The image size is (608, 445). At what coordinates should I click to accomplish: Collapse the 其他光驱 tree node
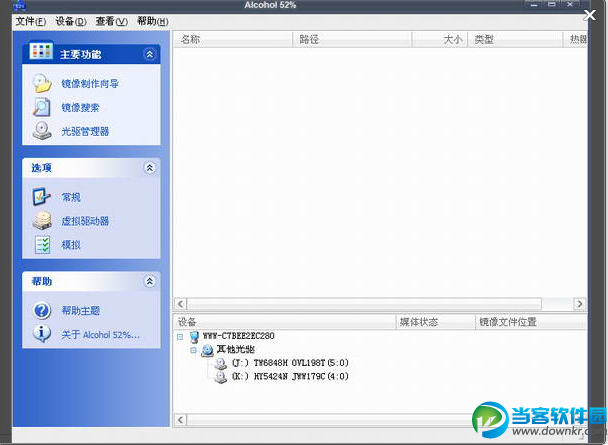tap(193, 350)
